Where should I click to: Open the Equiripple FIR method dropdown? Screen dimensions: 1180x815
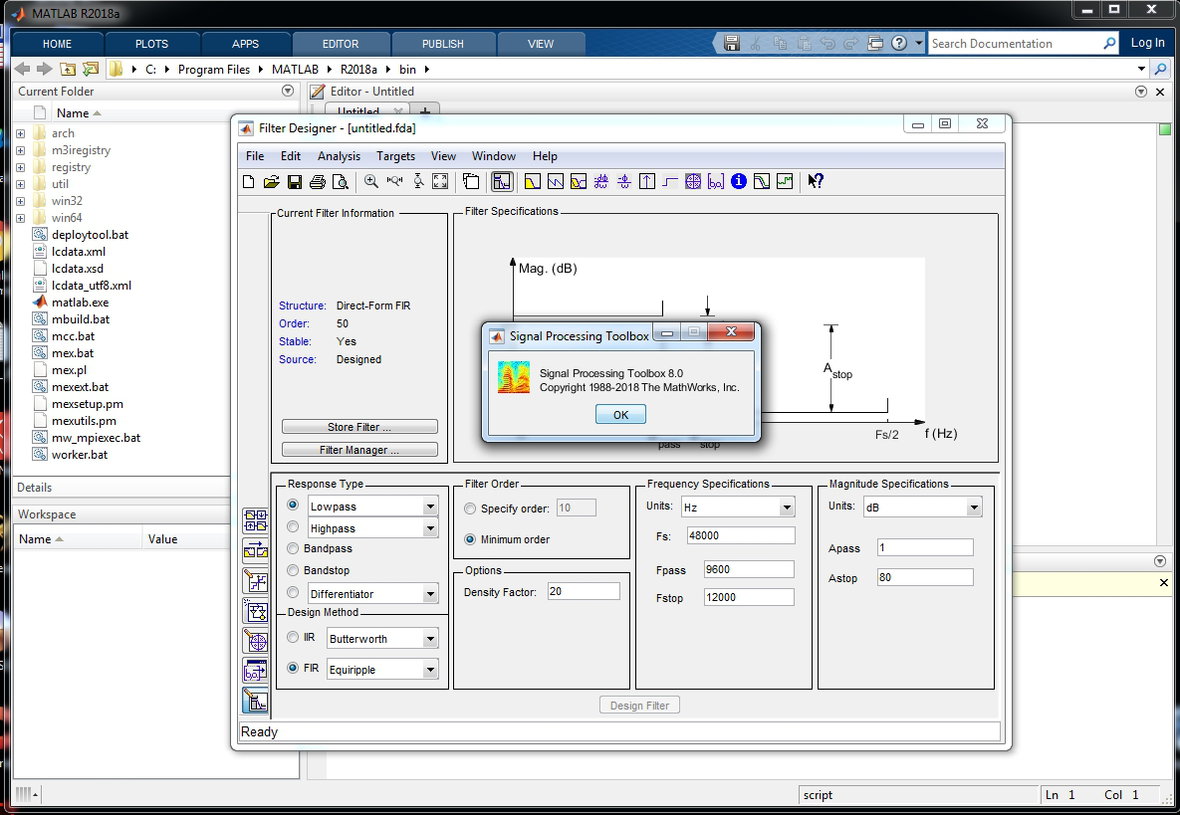(430, 669)
